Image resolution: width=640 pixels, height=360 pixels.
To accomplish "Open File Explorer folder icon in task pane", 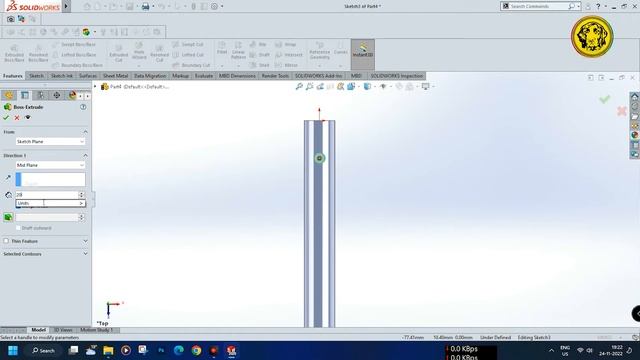I will [x=635, y=116].
